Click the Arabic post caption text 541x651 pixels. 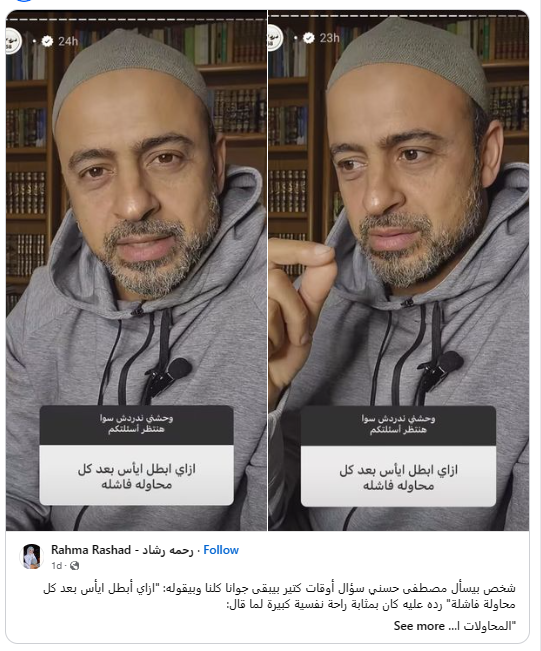tap(279, 596)
